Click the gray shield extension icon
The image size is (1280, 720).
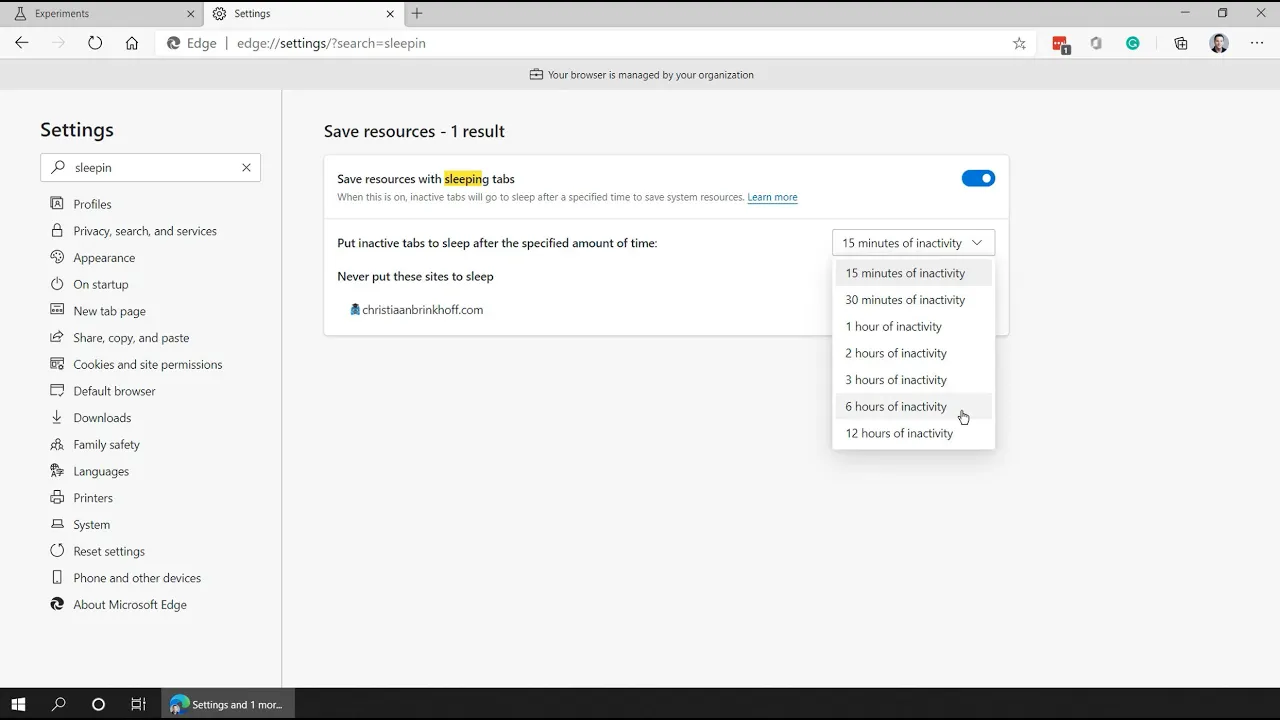coord(1096,43)
